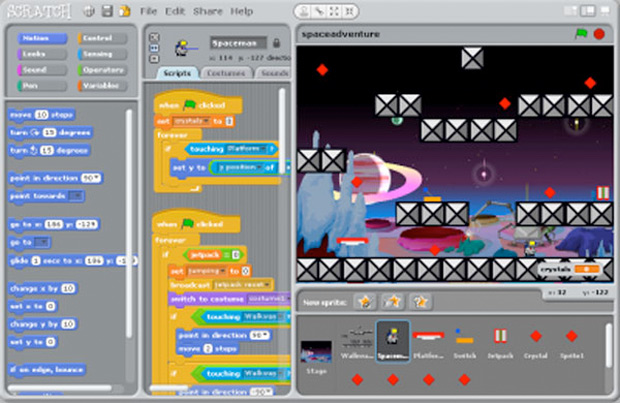
Task: Open the File menu
Action: pos(149,11)
